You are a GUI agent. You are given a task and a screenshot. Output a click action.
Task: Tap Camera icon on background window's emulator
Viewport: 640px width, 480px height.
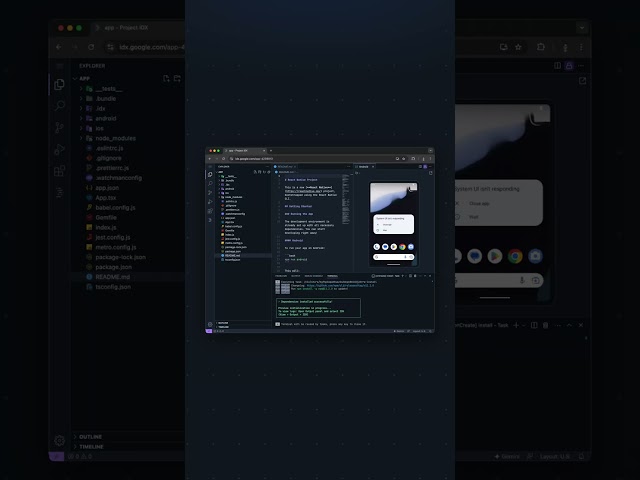535,256
